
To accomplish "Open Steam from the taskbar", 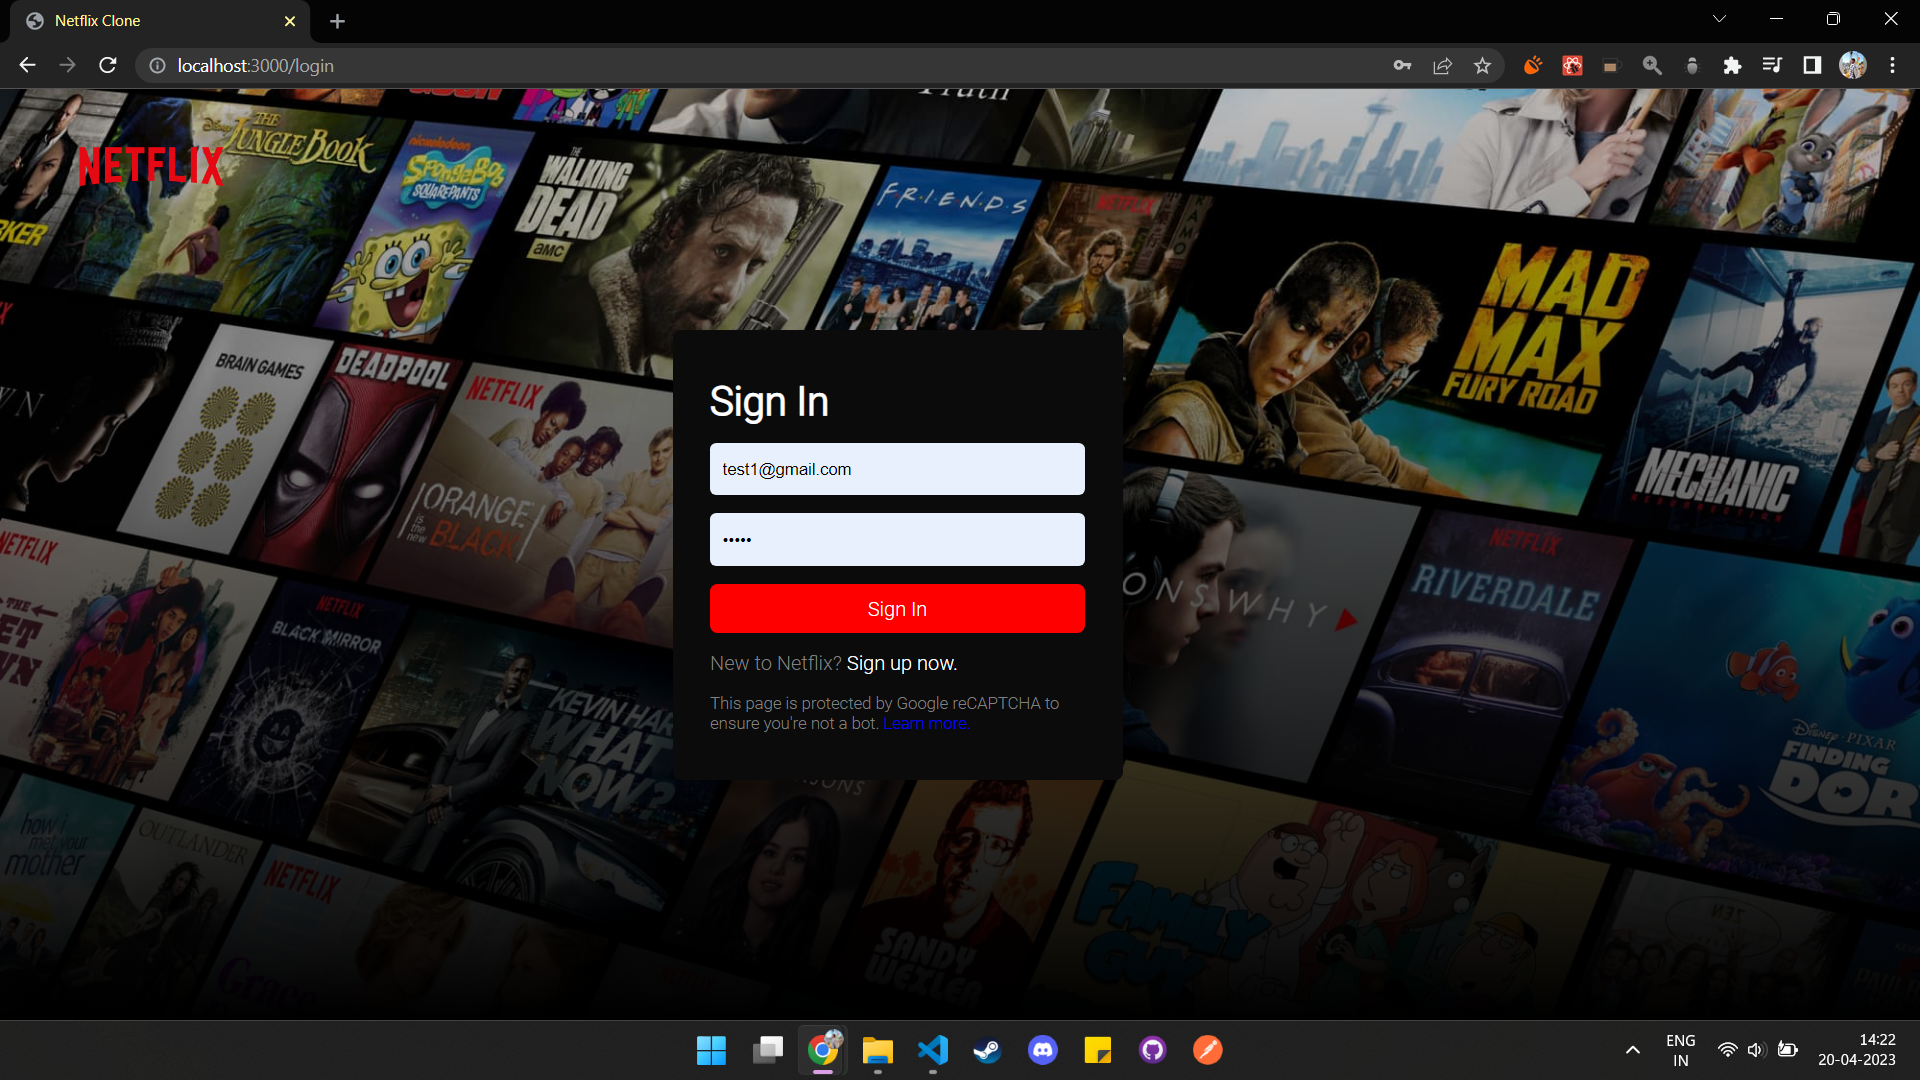I will coord(988,1050).
